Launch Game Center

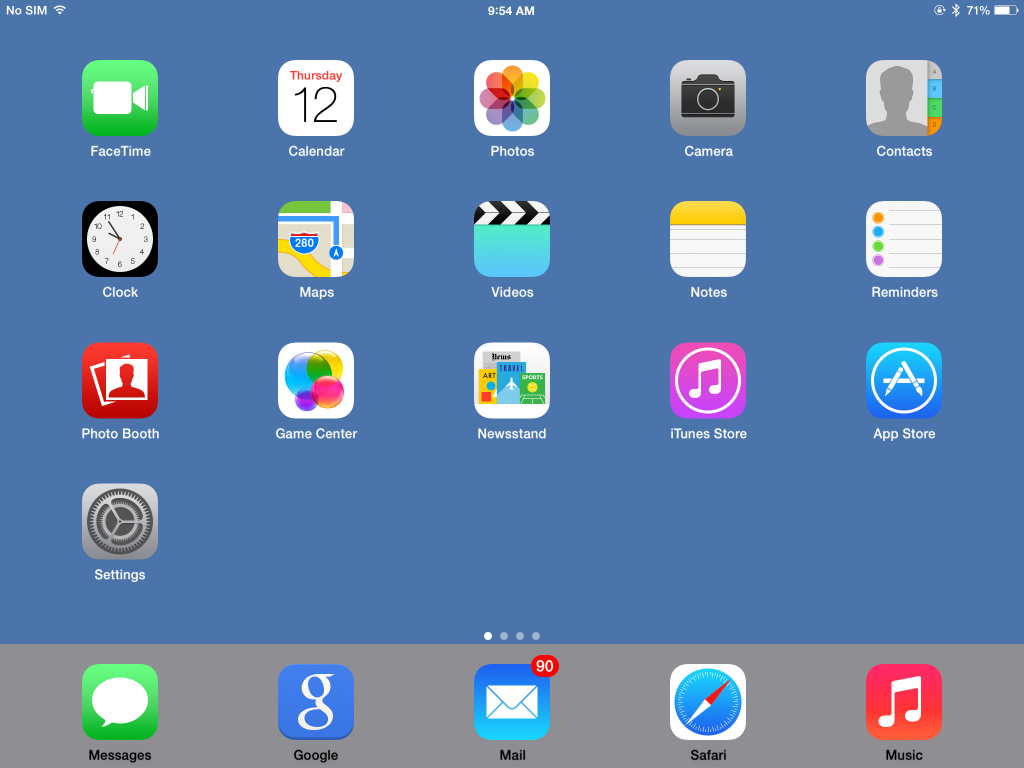point(316,380)
